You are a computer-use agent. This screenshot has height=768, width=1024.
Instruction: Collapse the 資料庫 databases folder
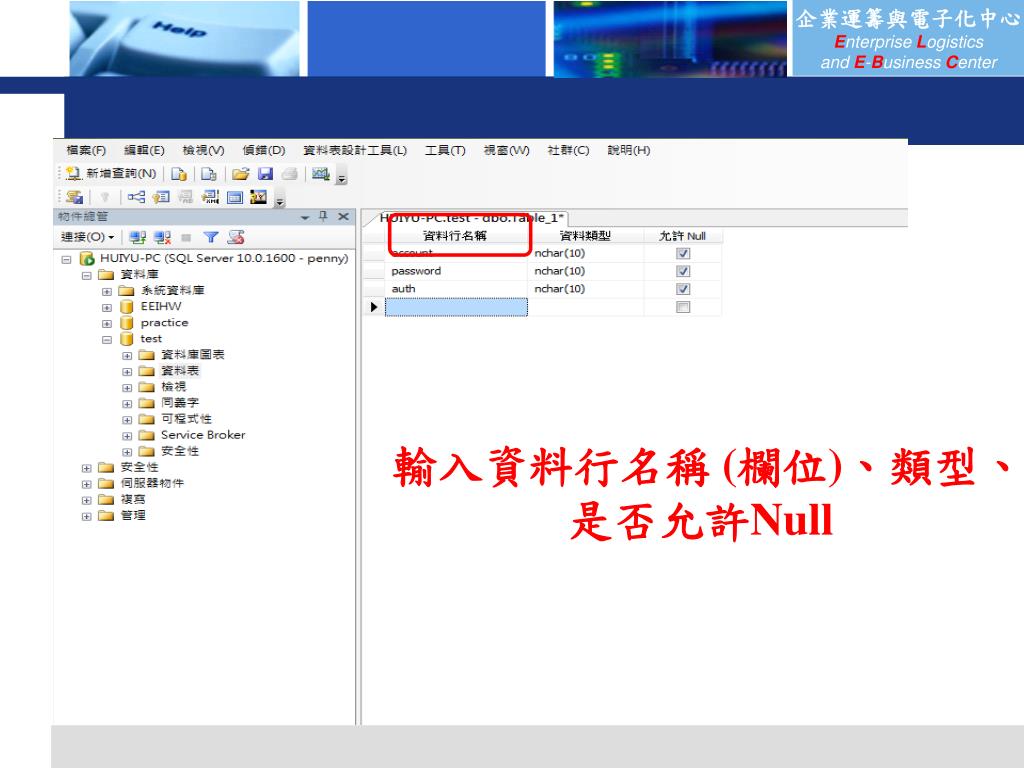[86, 276]
